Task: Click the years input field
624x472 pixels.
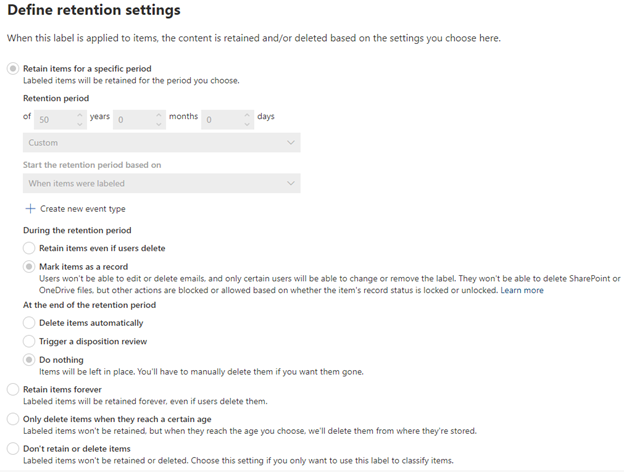Action: [52, 119]
